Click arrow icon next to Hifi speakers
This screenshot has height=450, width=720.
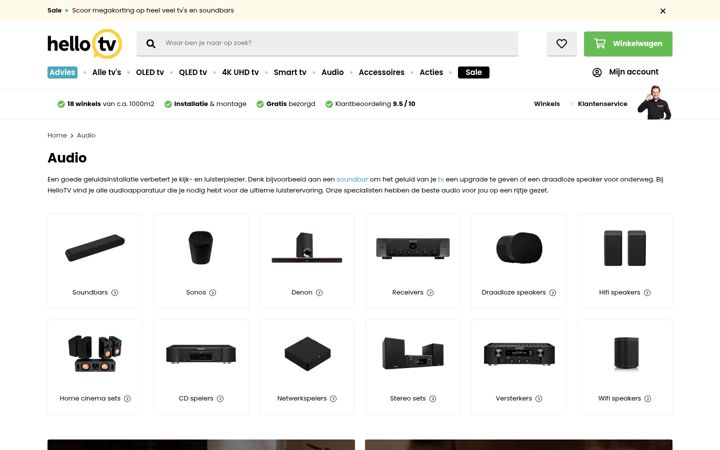coord(647,292)
